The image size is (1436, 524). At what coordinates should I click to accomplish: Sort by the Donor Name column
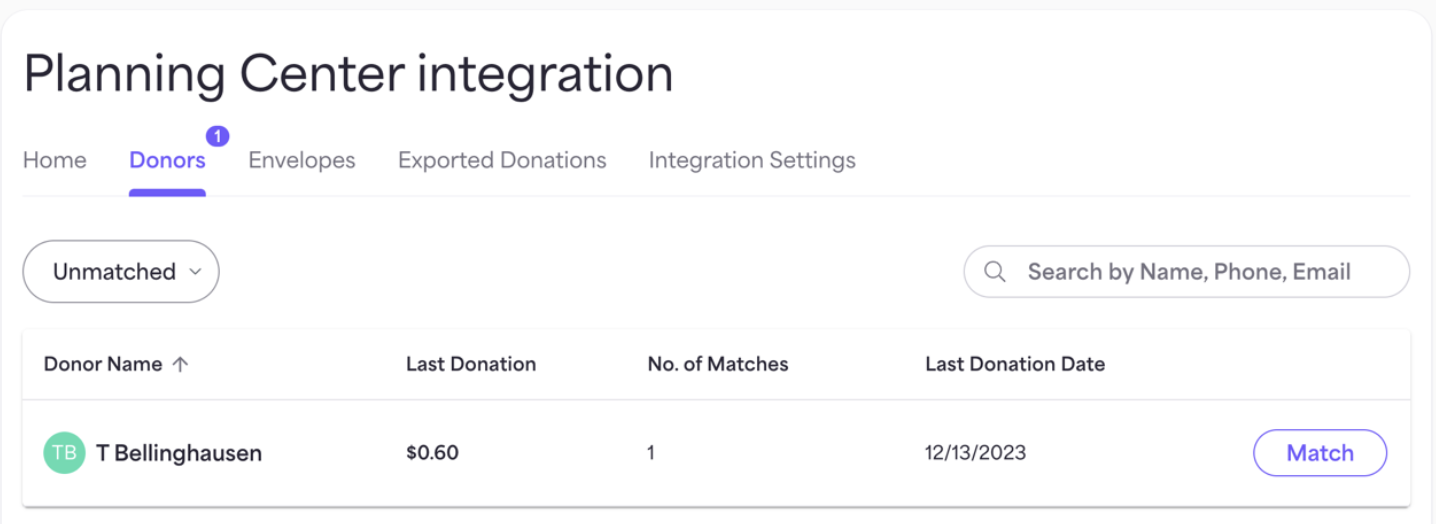pos(103,364)
